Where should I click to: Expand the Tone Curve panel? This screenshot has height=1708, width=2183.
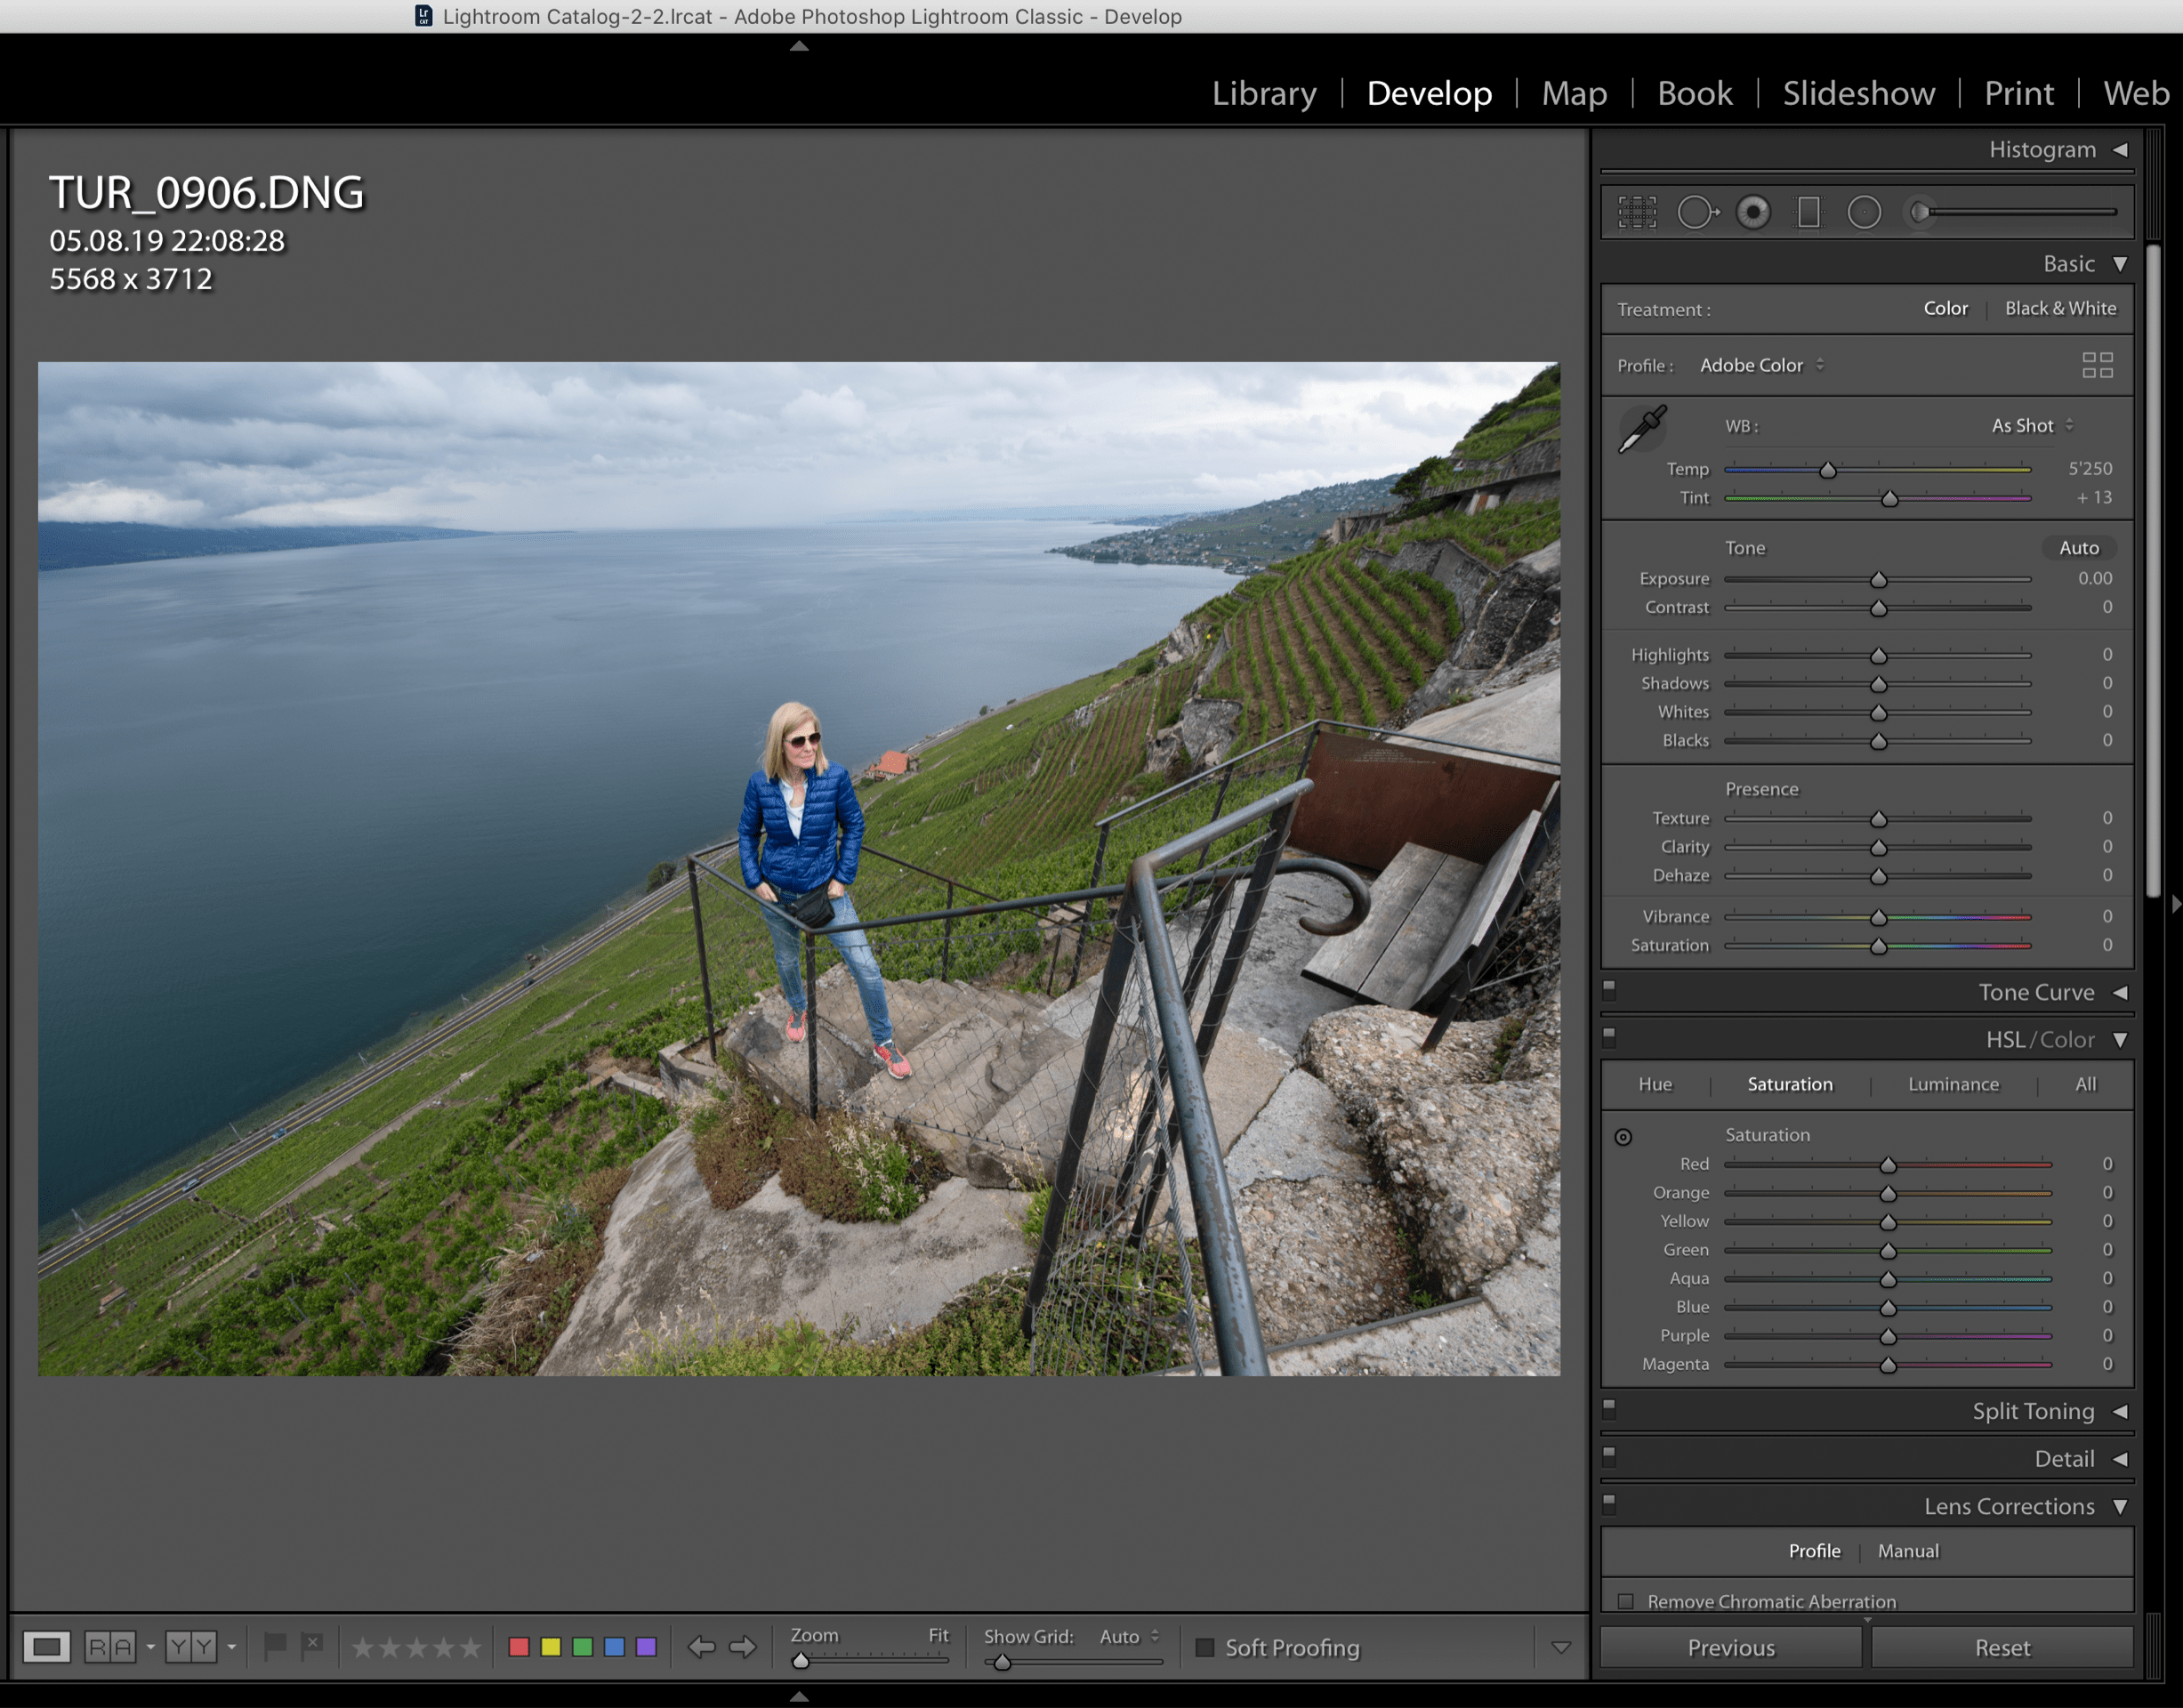[x=2120, y=993]
